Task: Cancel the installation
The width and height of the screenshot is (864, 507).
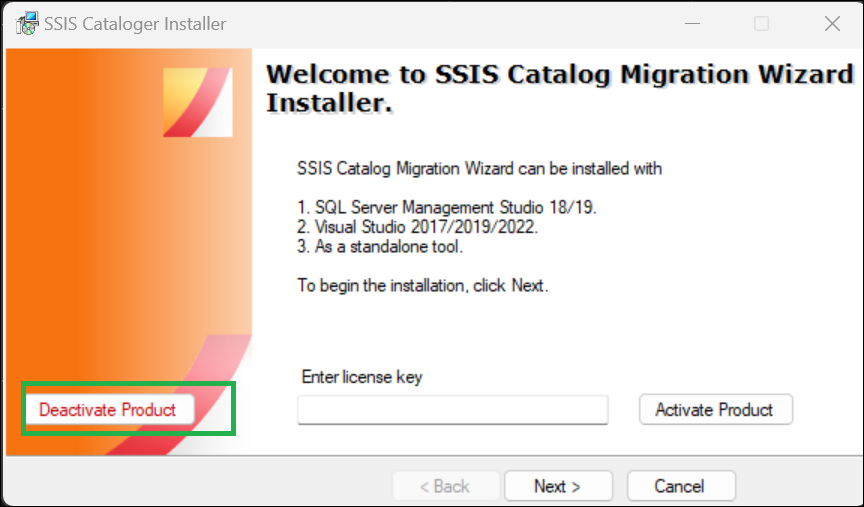Action: pyautogui.click(x=681, y=486)
